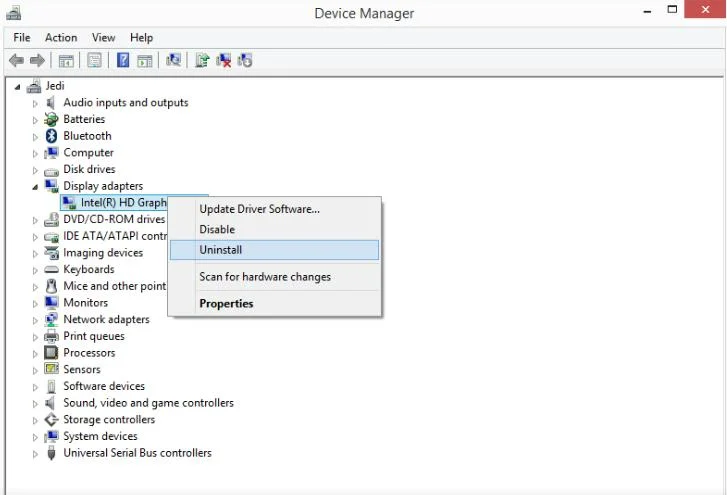The height and width of the screenshot is (495, 727).
Task: Click the Audio inputs and outputs speaker icon
Action: 51,102
